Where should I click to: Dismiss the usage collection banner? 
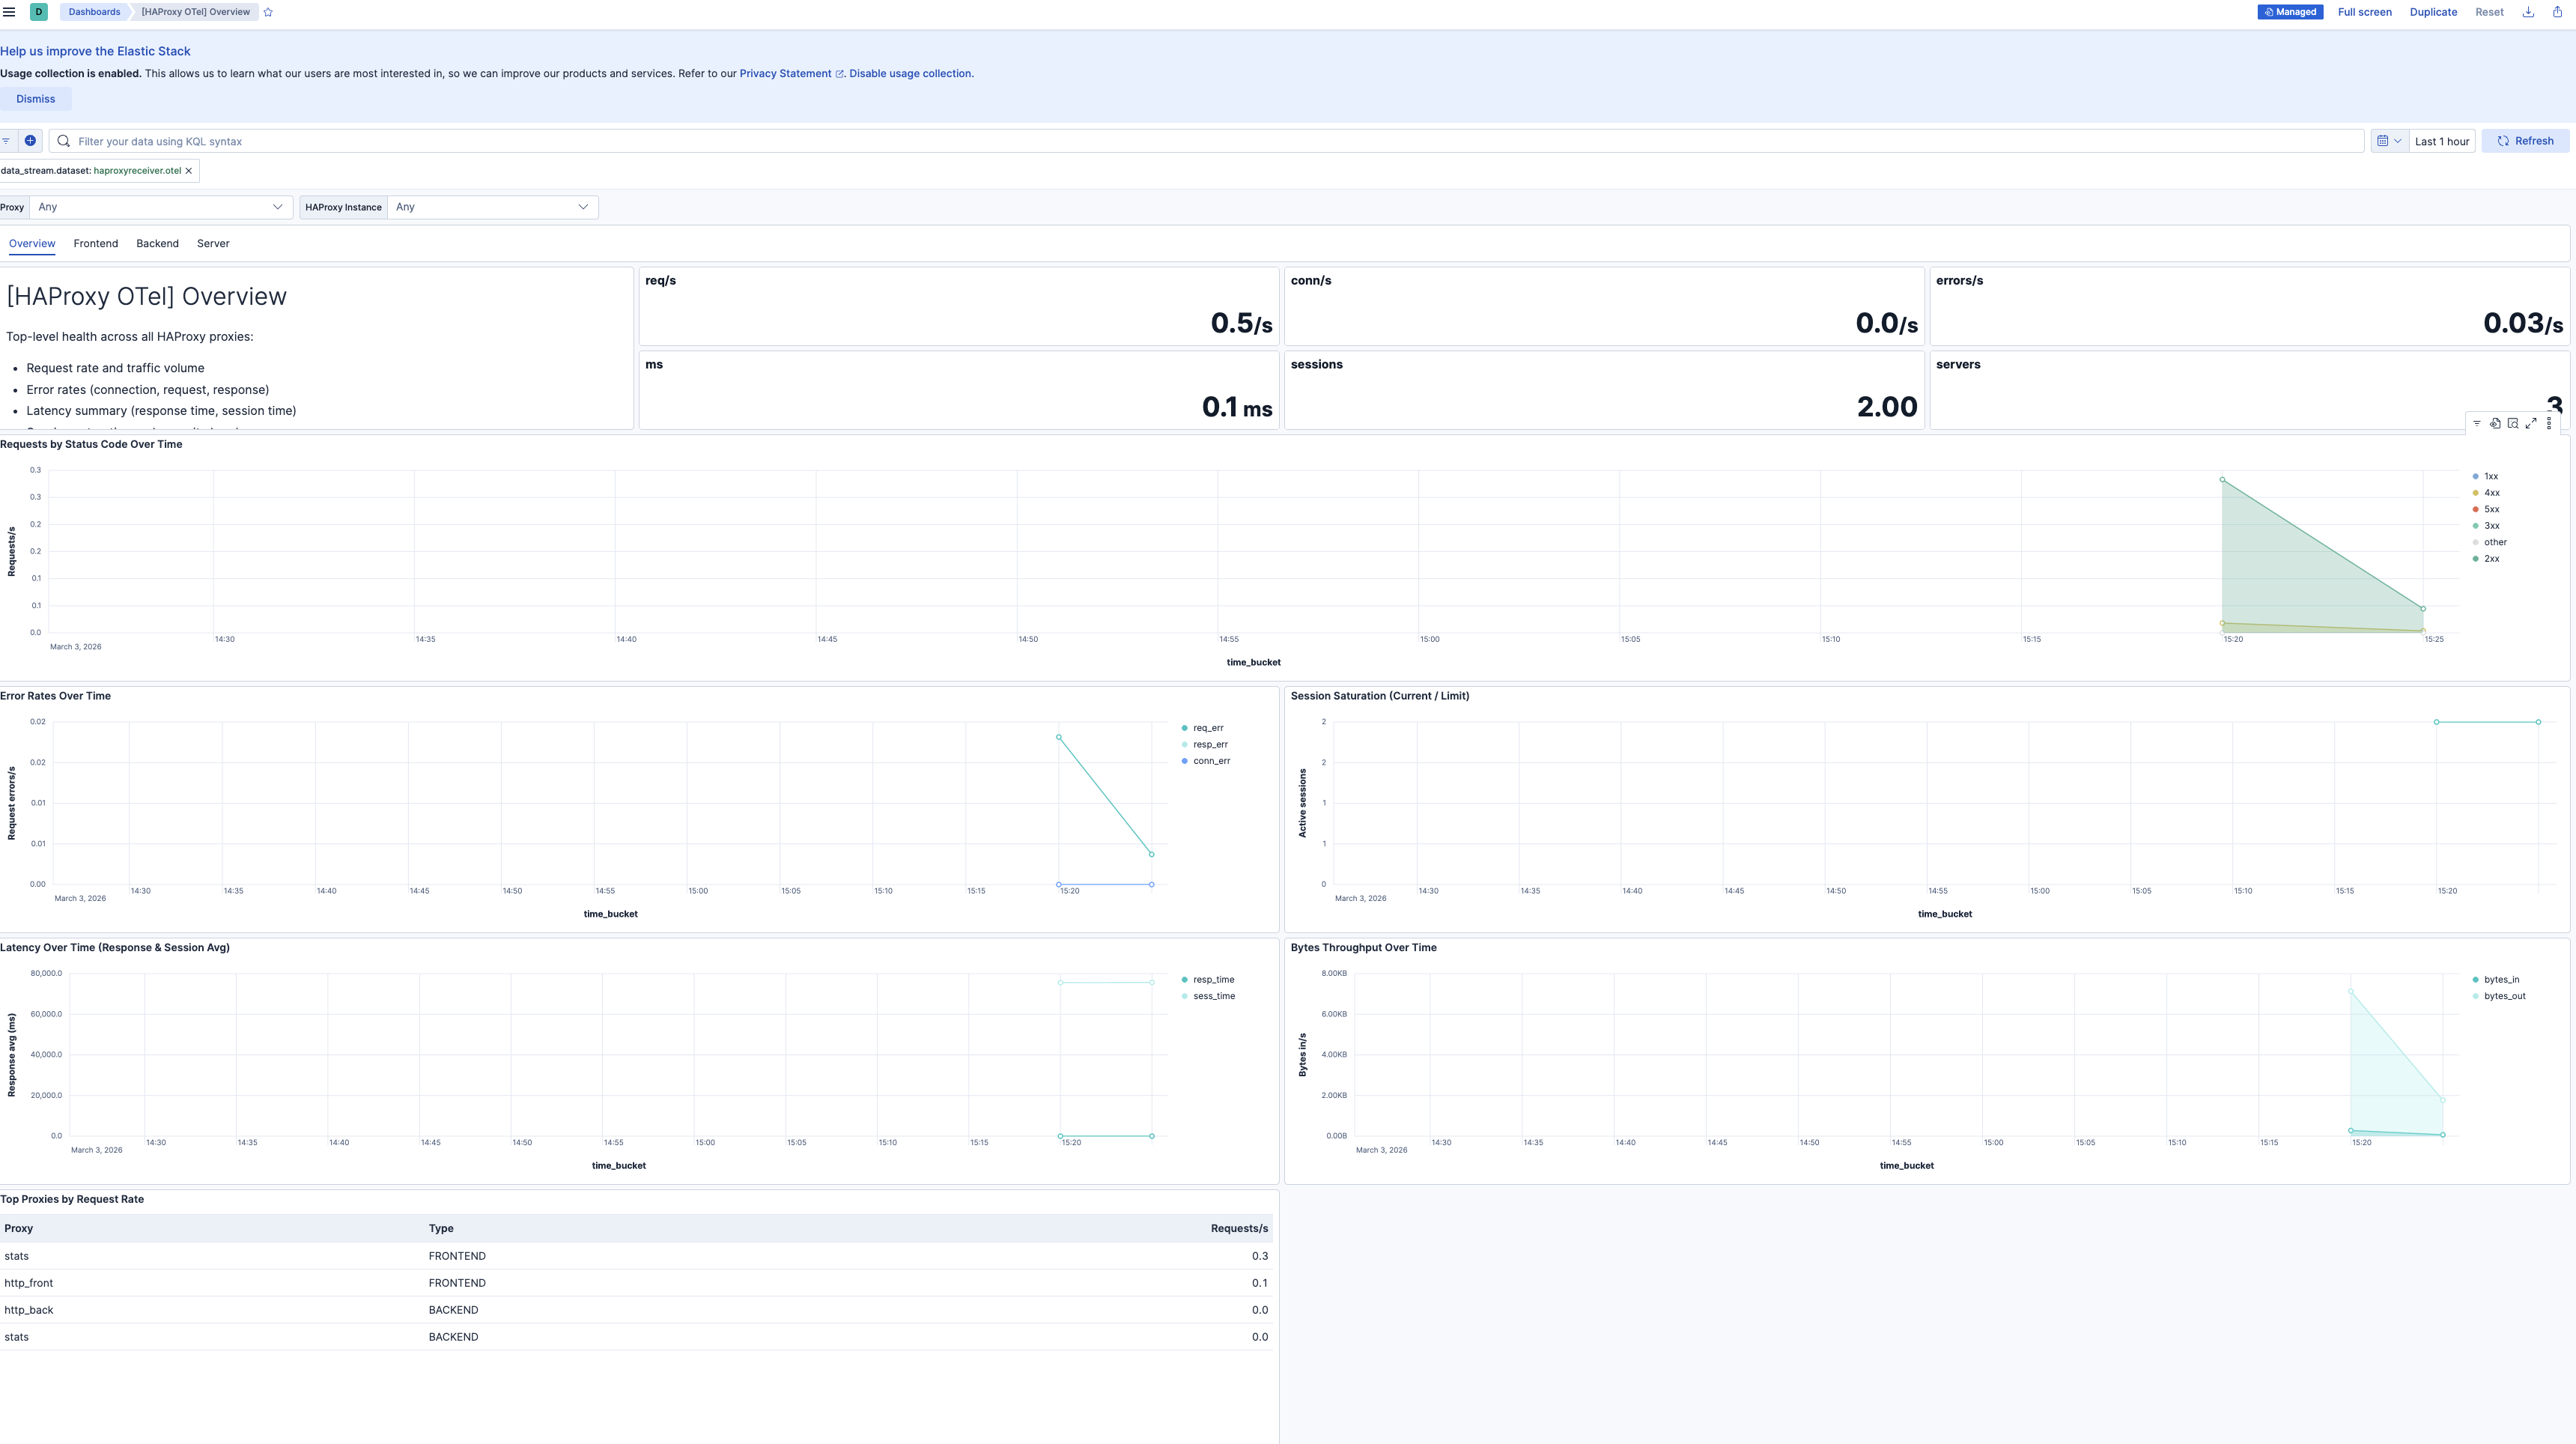coord(35,98)
